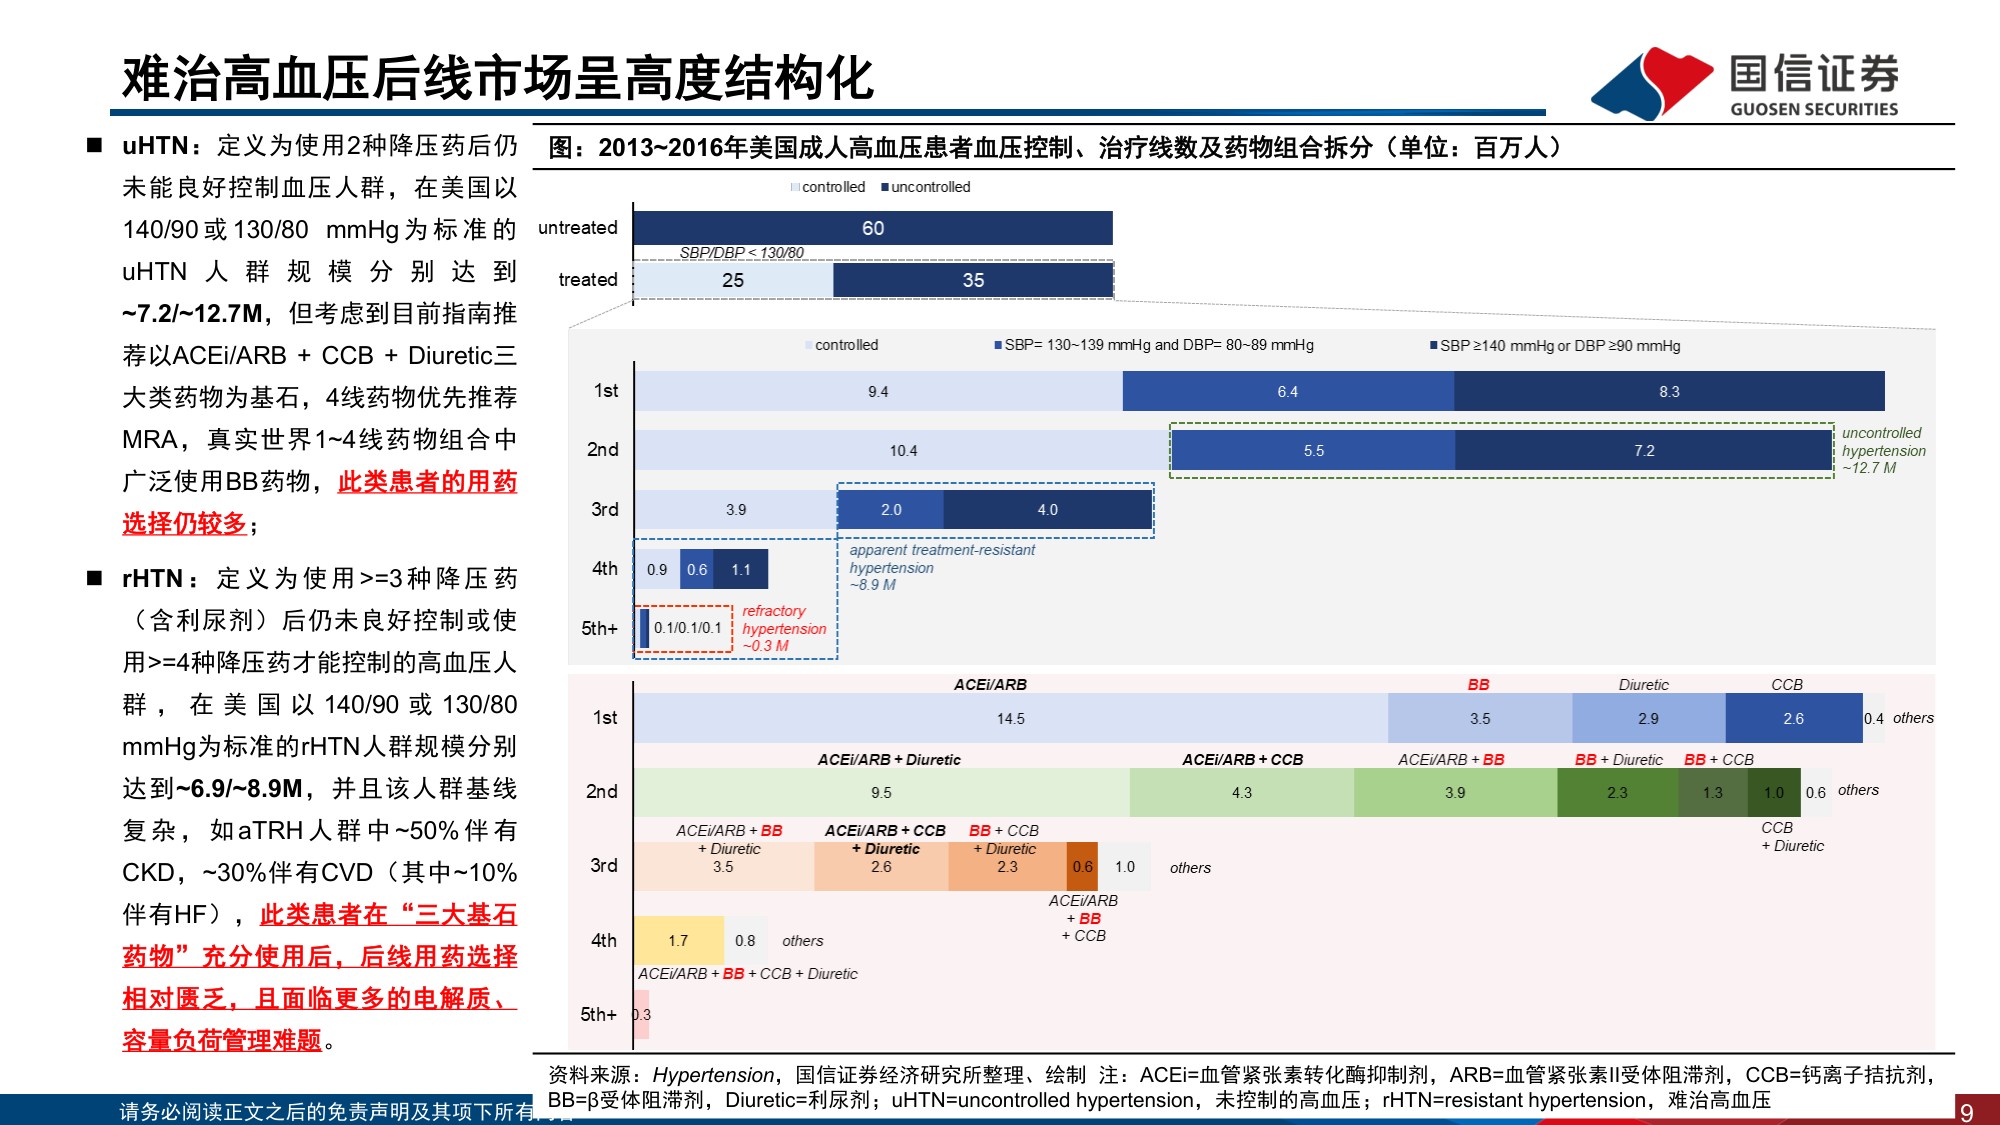The height and width of the screenshot is (1125, 2000).
Task: Click the 3rd-line segment labeled 4.0
Action: pyautogui.click(x=1047, y=509)
